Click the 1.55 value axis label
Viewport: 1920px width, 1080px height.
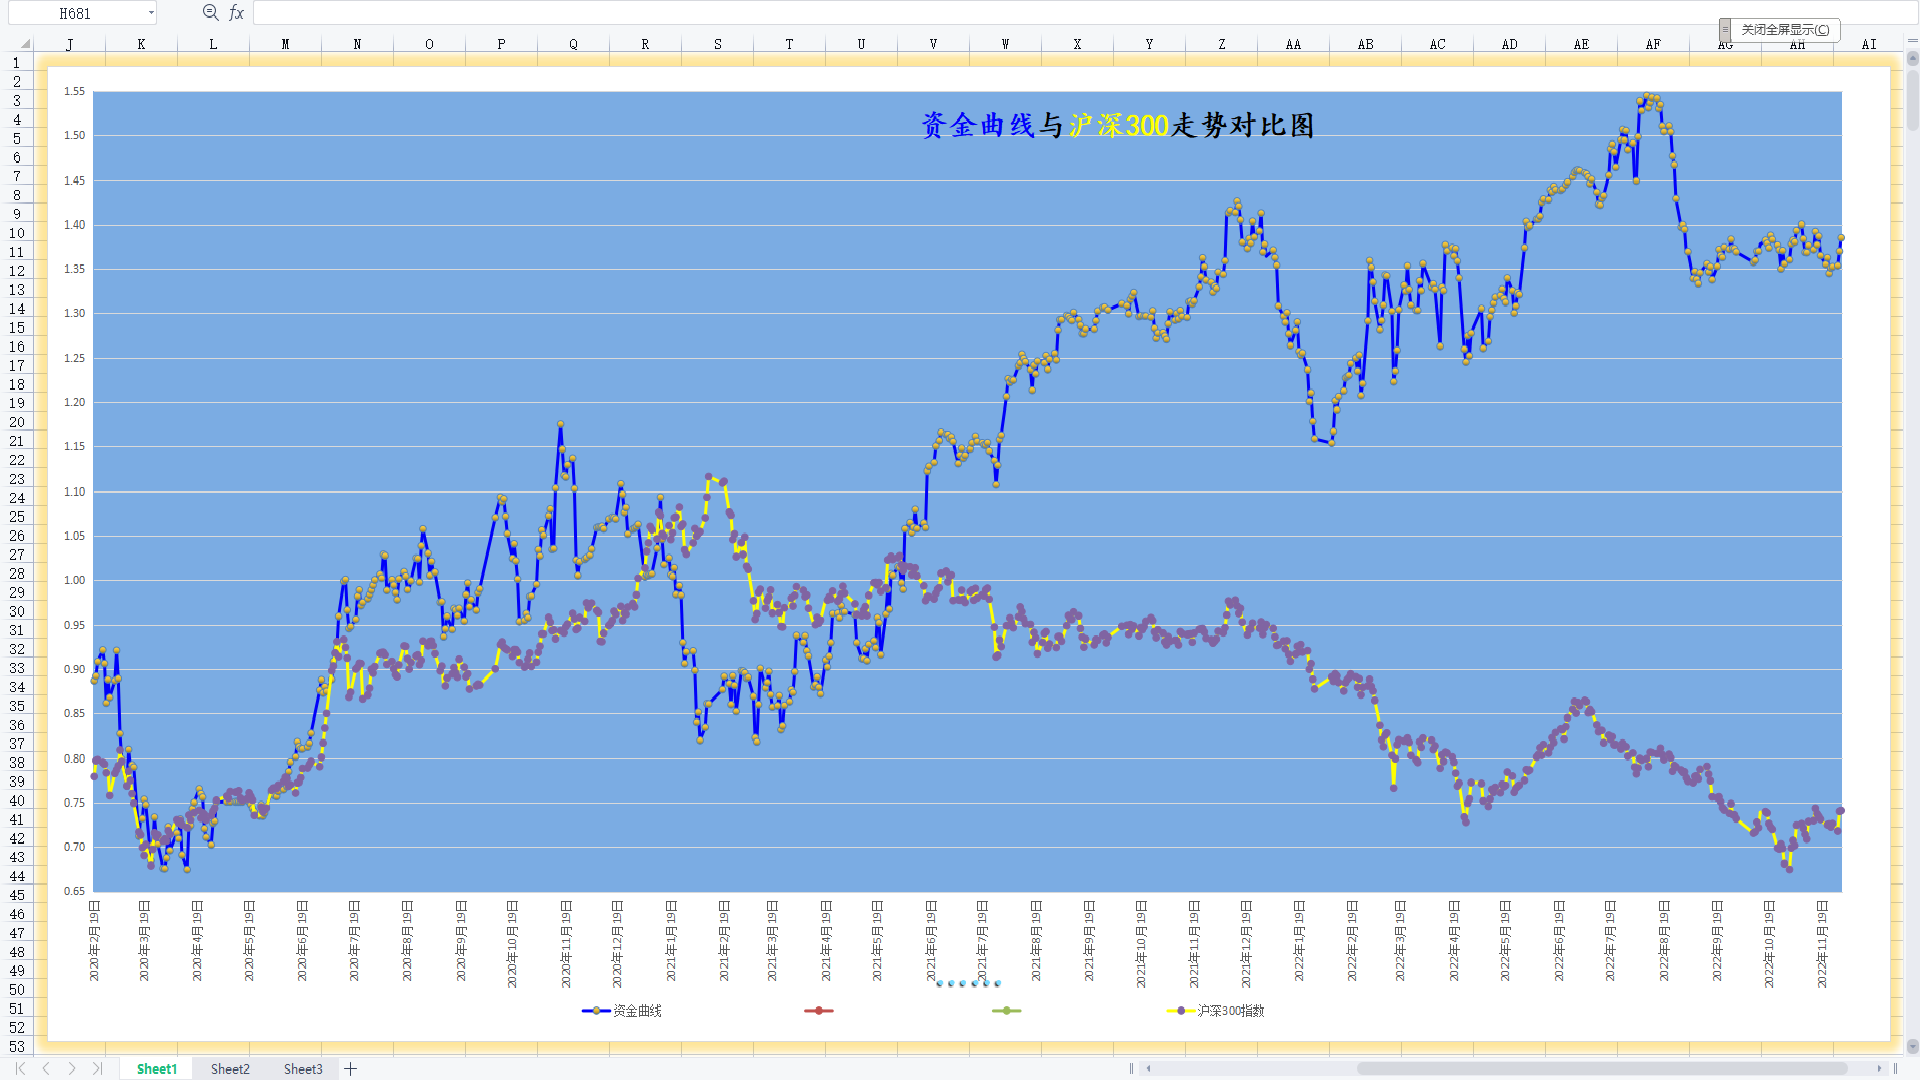point(75,91)
